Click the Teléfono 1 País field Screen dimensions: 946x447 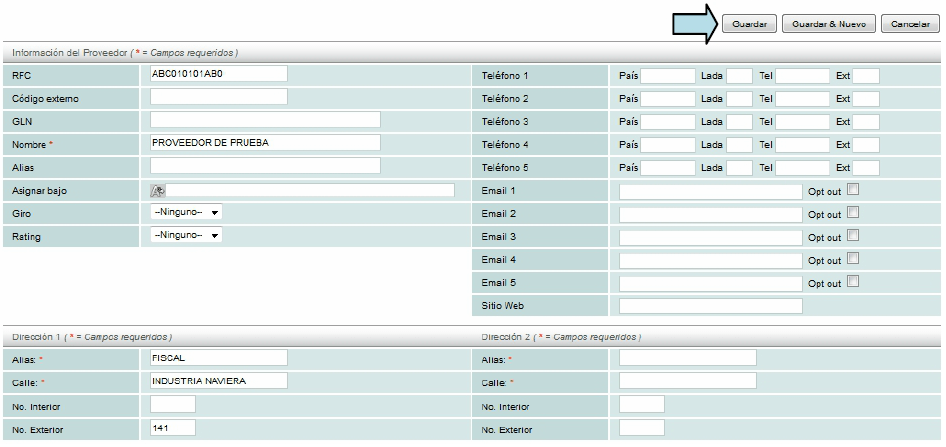click(x=667, y=76)
